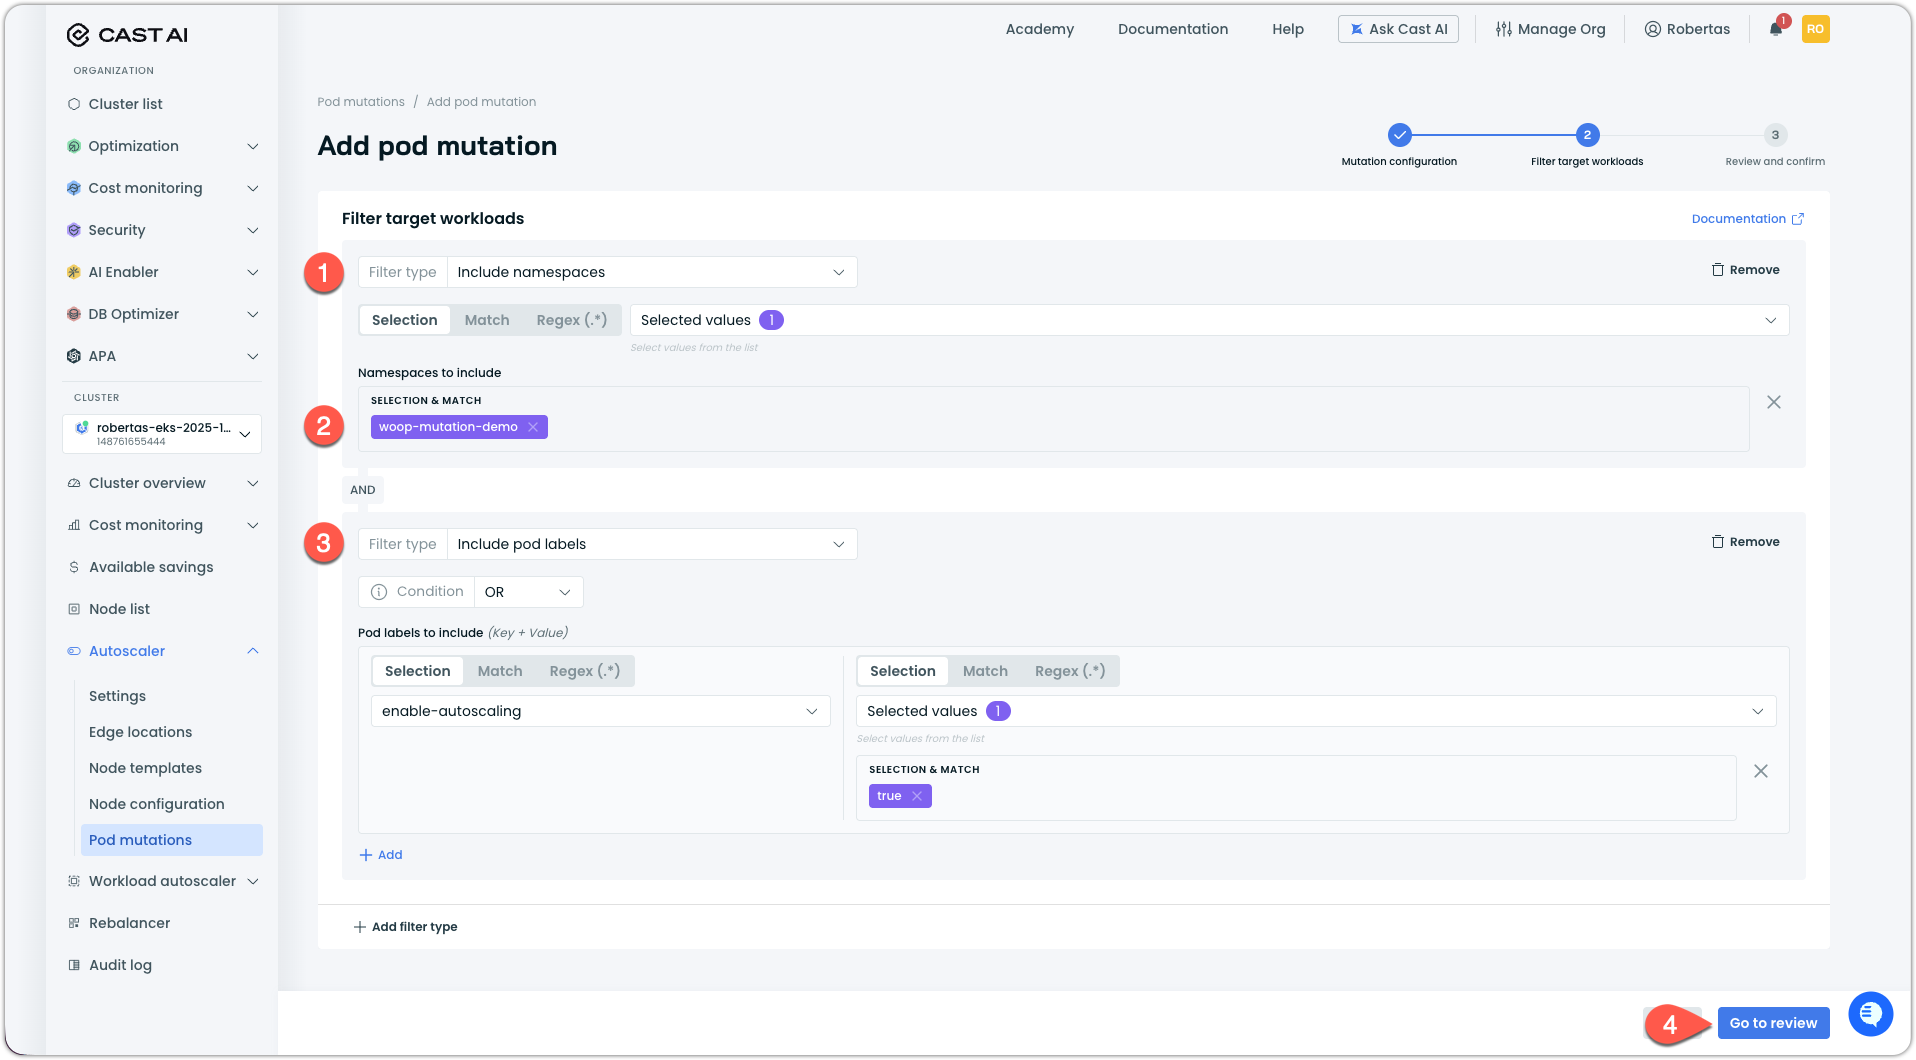Clear the pod label values selection box
This screenshot has height=1060, width=1916.
click(x=1761, y=771)
